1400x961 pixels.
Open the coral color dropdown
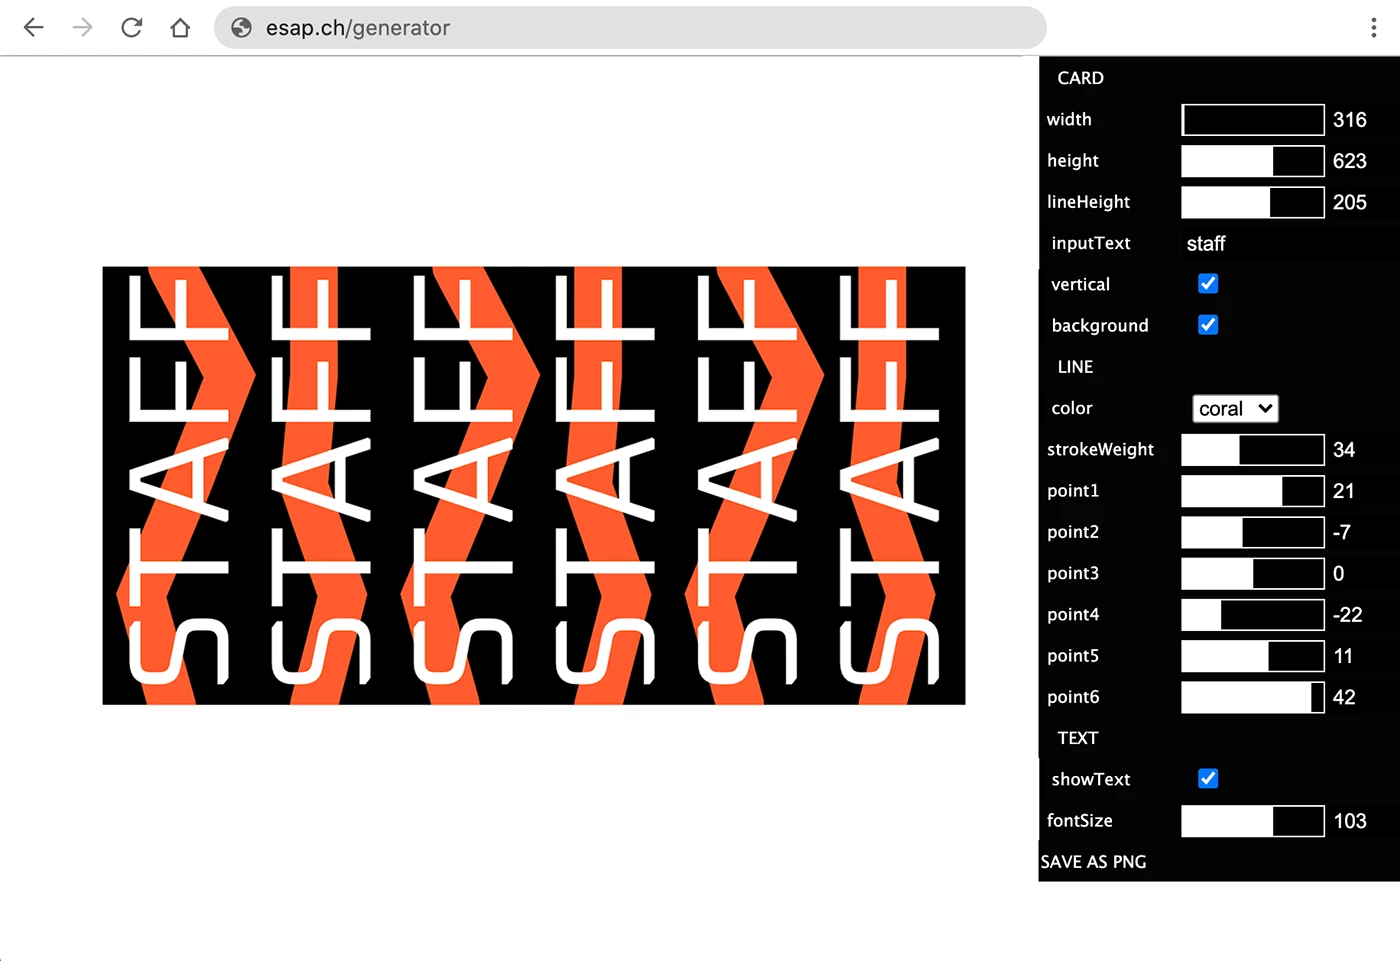click(1235, 408)
